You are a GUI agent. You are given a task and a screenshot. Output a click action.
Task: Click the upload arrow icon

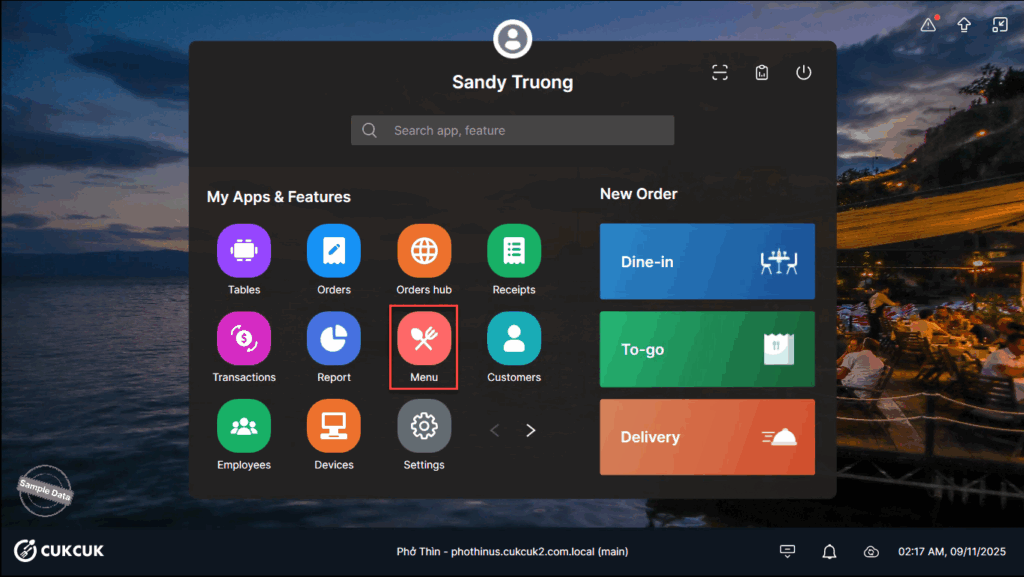point(964,25)
